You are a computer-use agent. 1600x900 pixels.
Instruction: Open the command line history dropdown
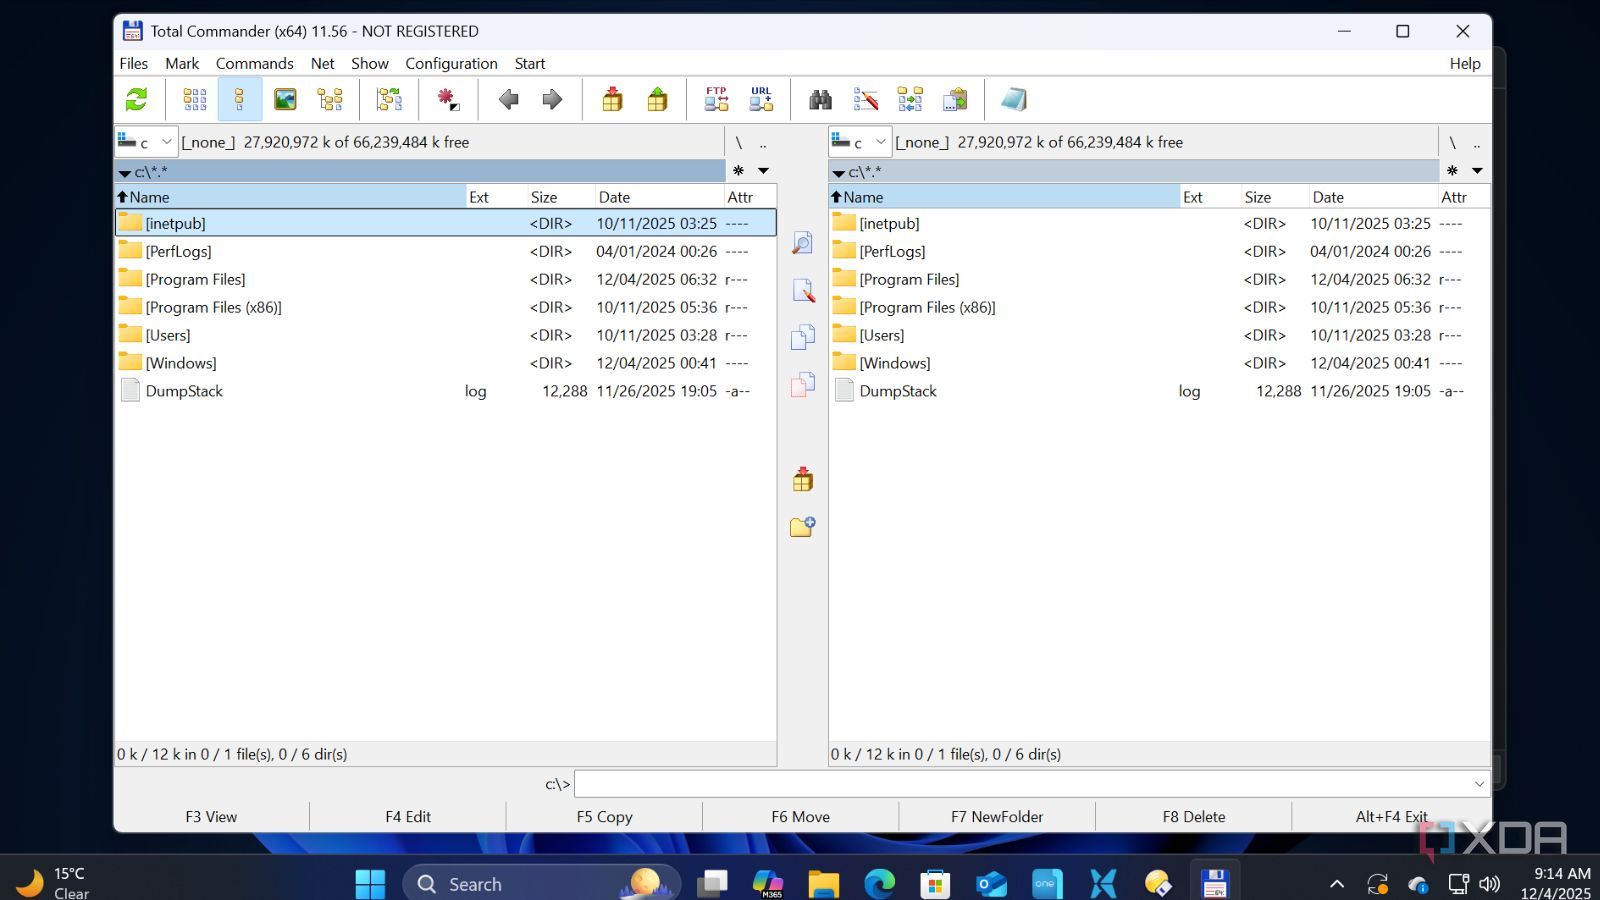(1479, 784)
